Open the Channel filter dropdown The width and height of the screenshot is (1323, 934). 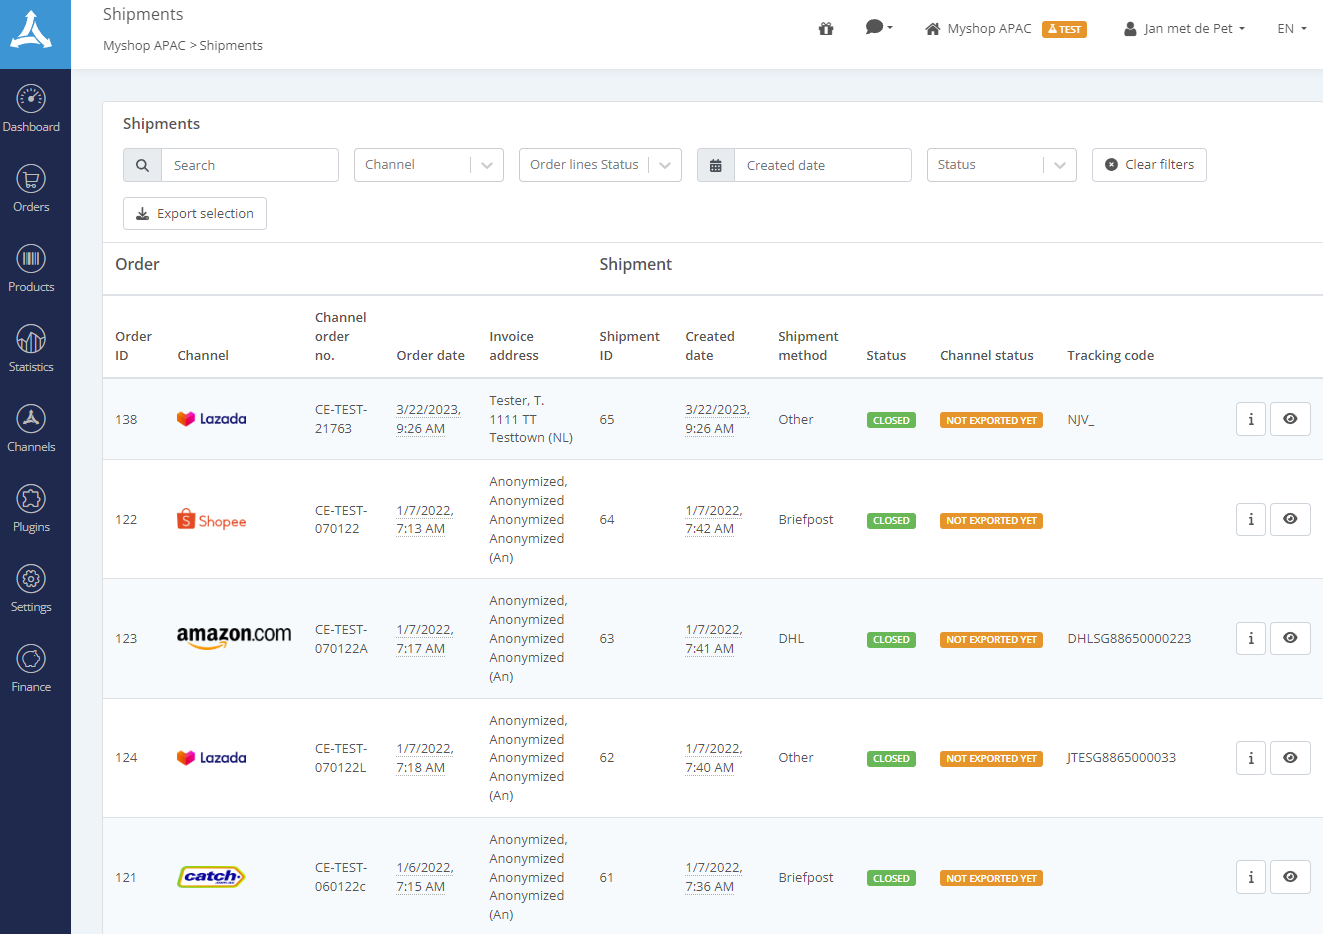428,164
